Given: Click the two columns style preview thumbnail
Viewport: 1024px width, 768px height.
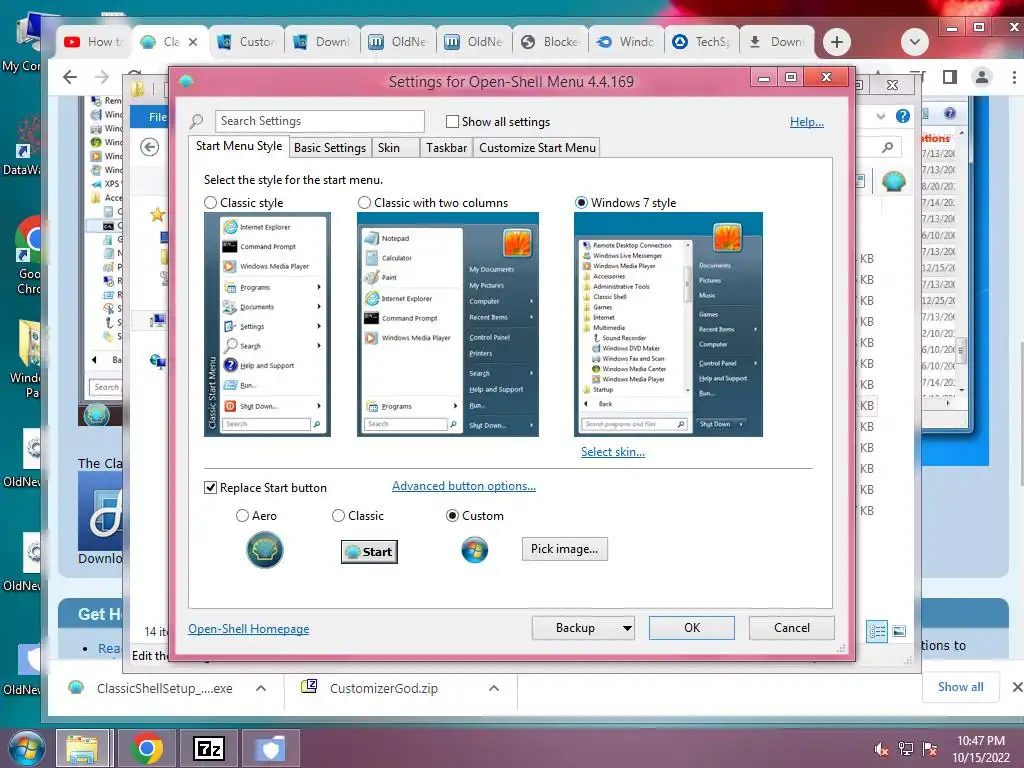Looking at the screenshot, I should coord(447,324).
